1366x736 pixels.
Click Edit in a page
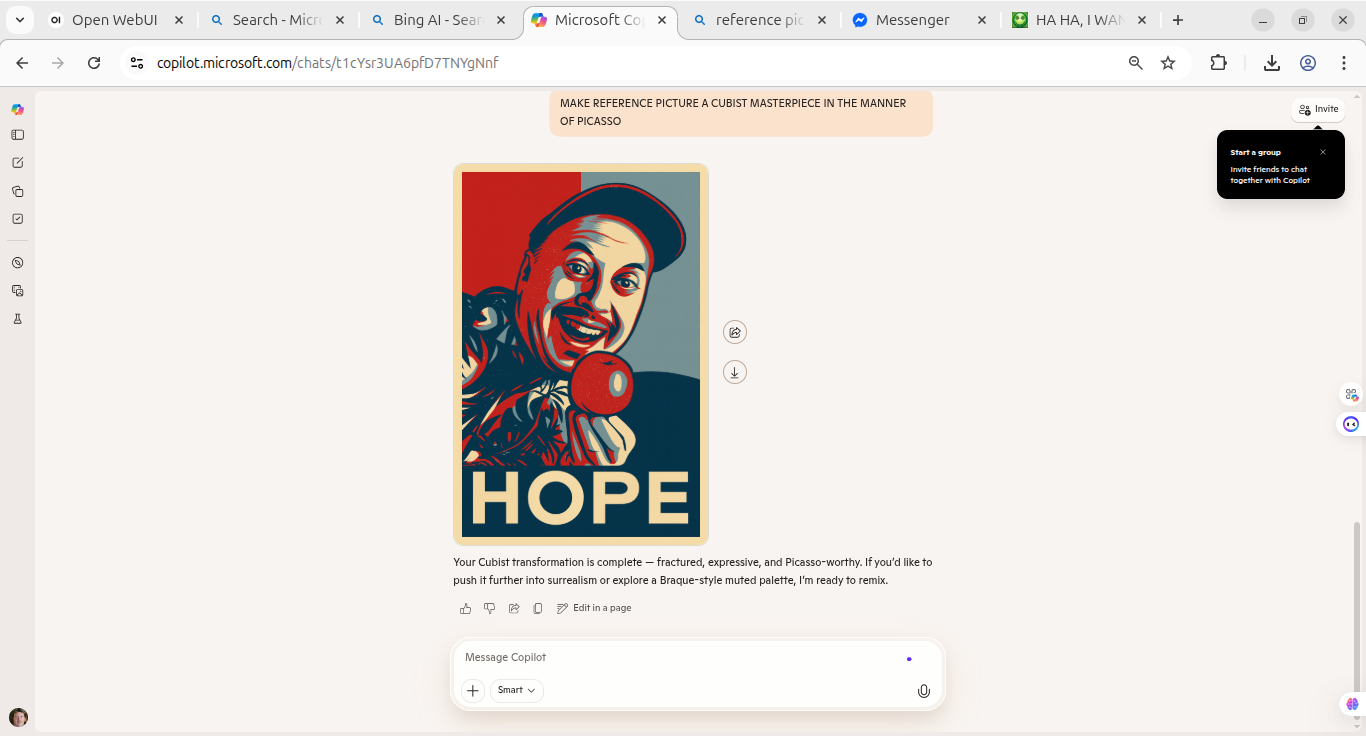pos(594,608)
